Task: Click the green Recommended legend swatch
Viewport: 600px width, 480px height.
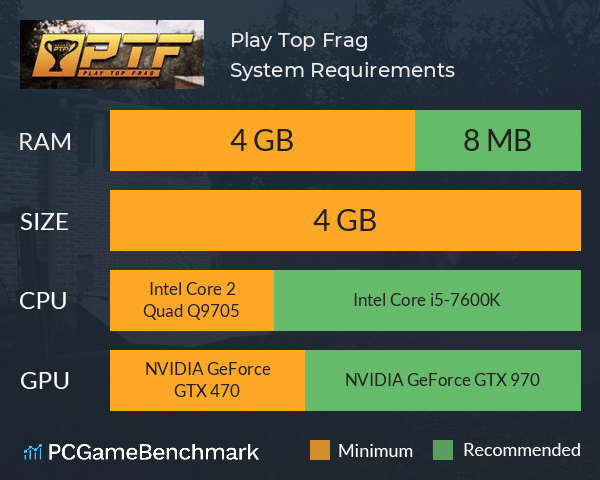Action: click(443, 450)
